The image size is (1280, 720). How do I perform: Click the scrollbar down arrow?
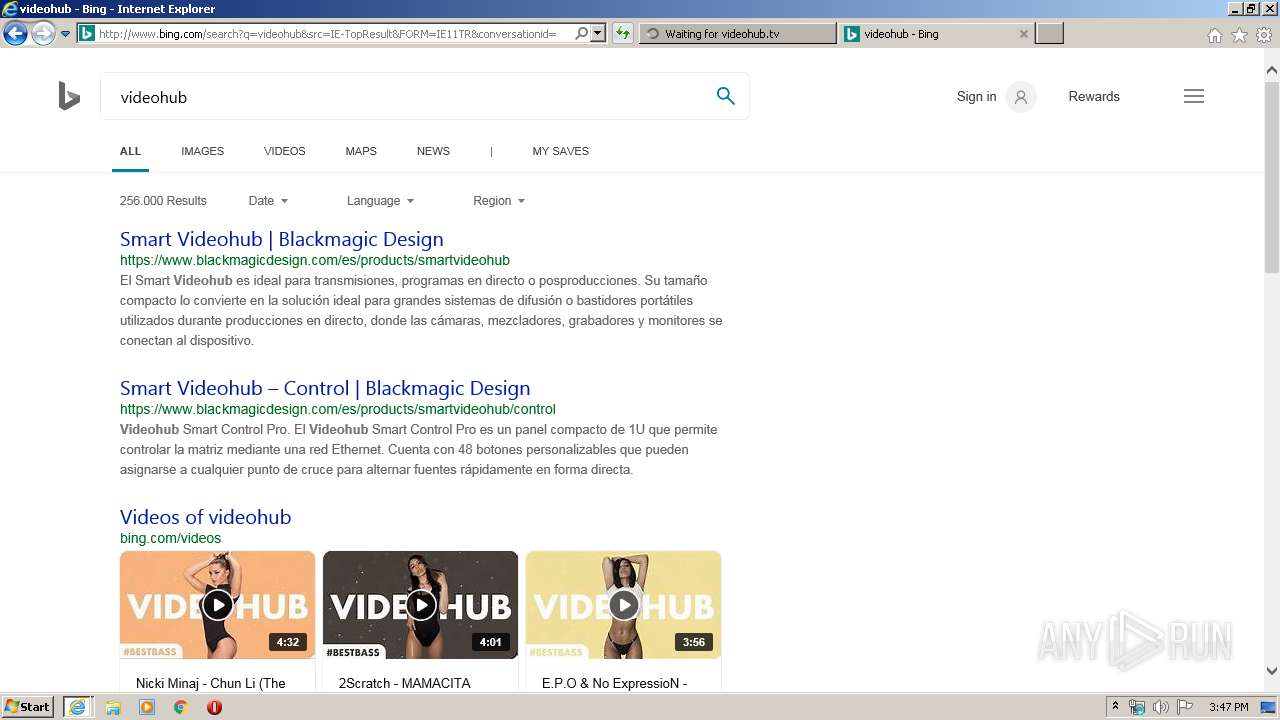tap(1272, 671)
